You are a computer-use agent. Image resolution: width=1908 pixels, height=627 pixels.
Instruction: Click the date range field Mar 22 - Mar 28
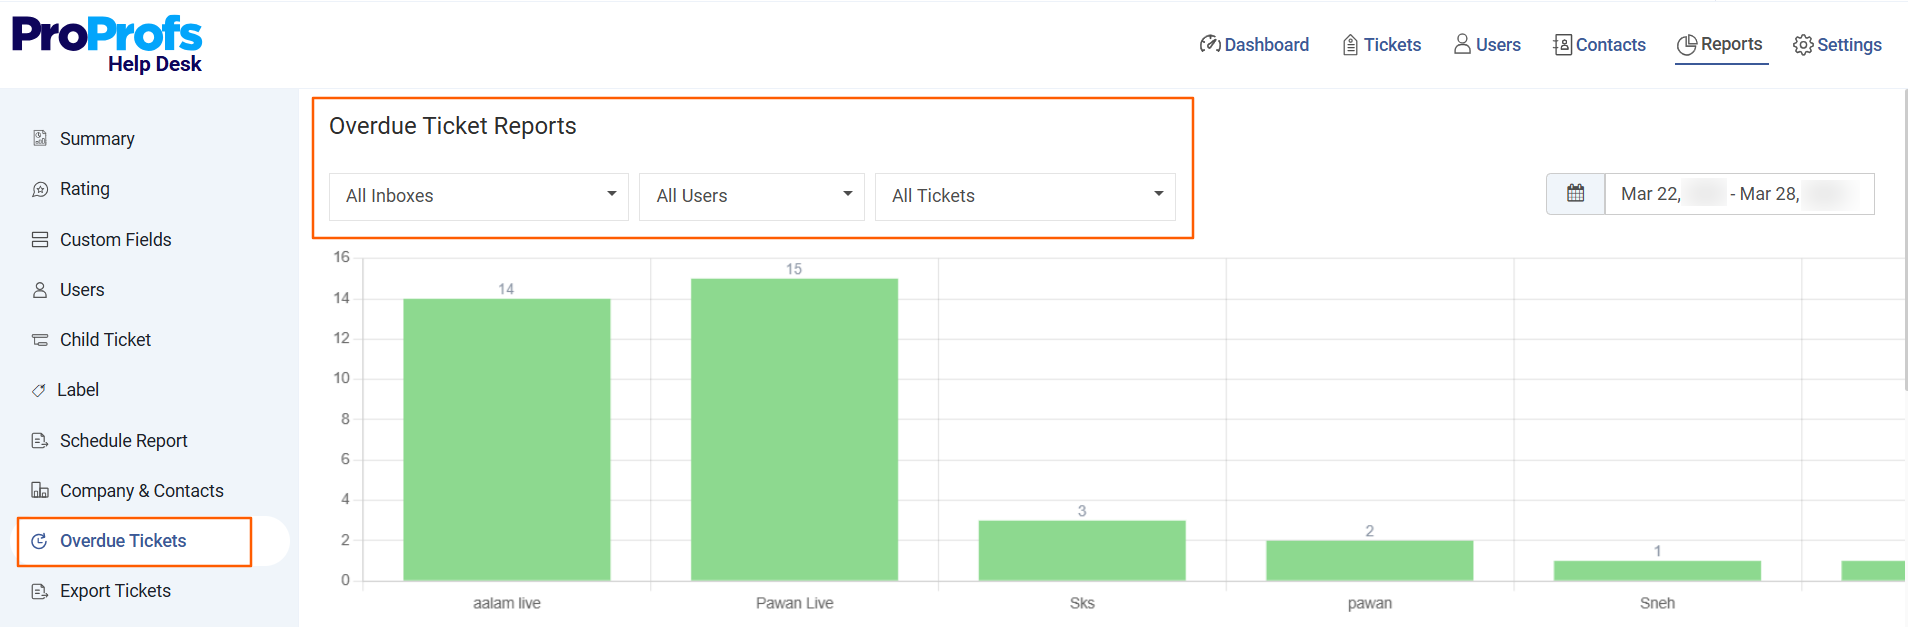(1739, 194)
